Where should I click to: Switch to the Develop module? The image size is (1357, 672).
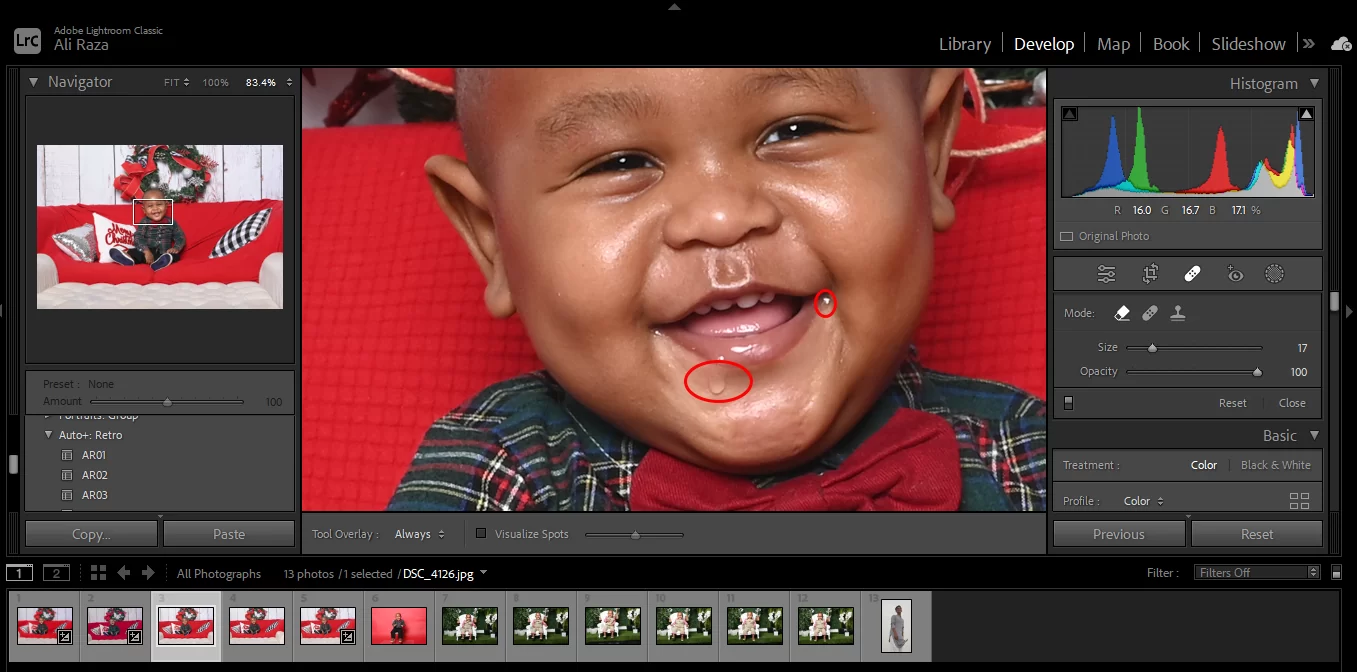pyautogui.click(x=1044, y=44)
